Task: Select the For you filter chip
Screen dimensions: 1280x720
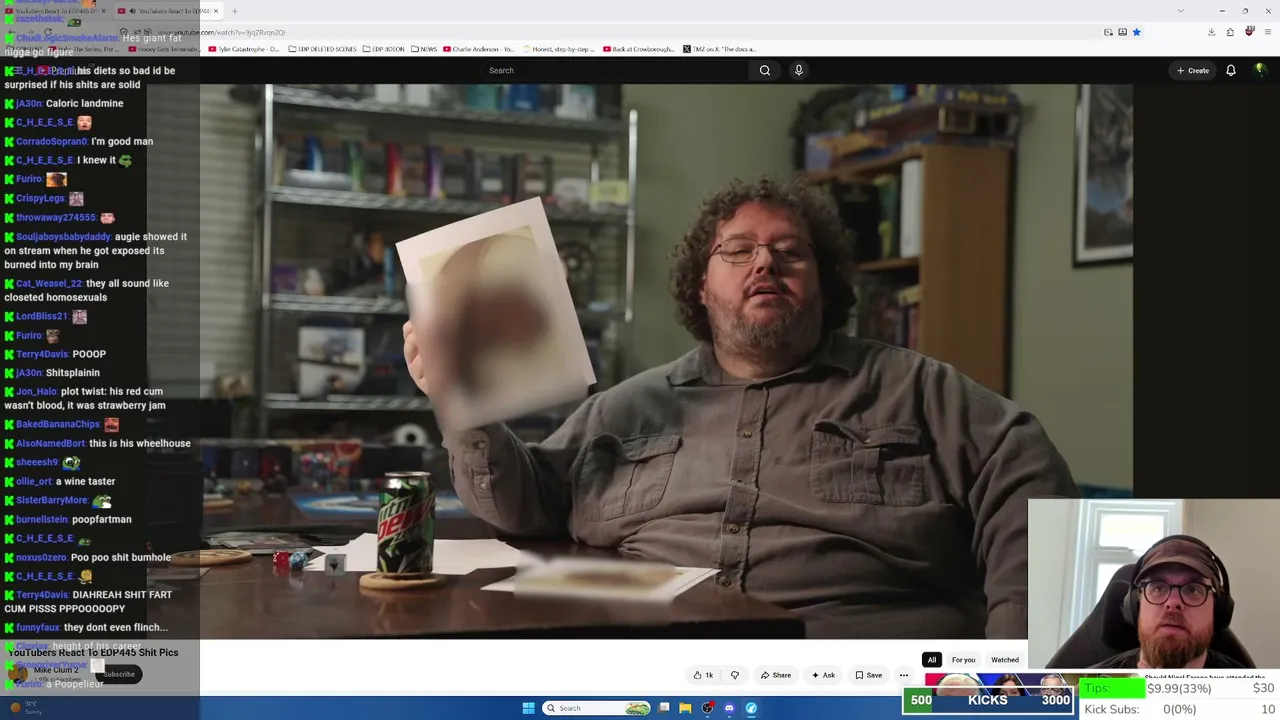Action: click(x=963, y=660)
